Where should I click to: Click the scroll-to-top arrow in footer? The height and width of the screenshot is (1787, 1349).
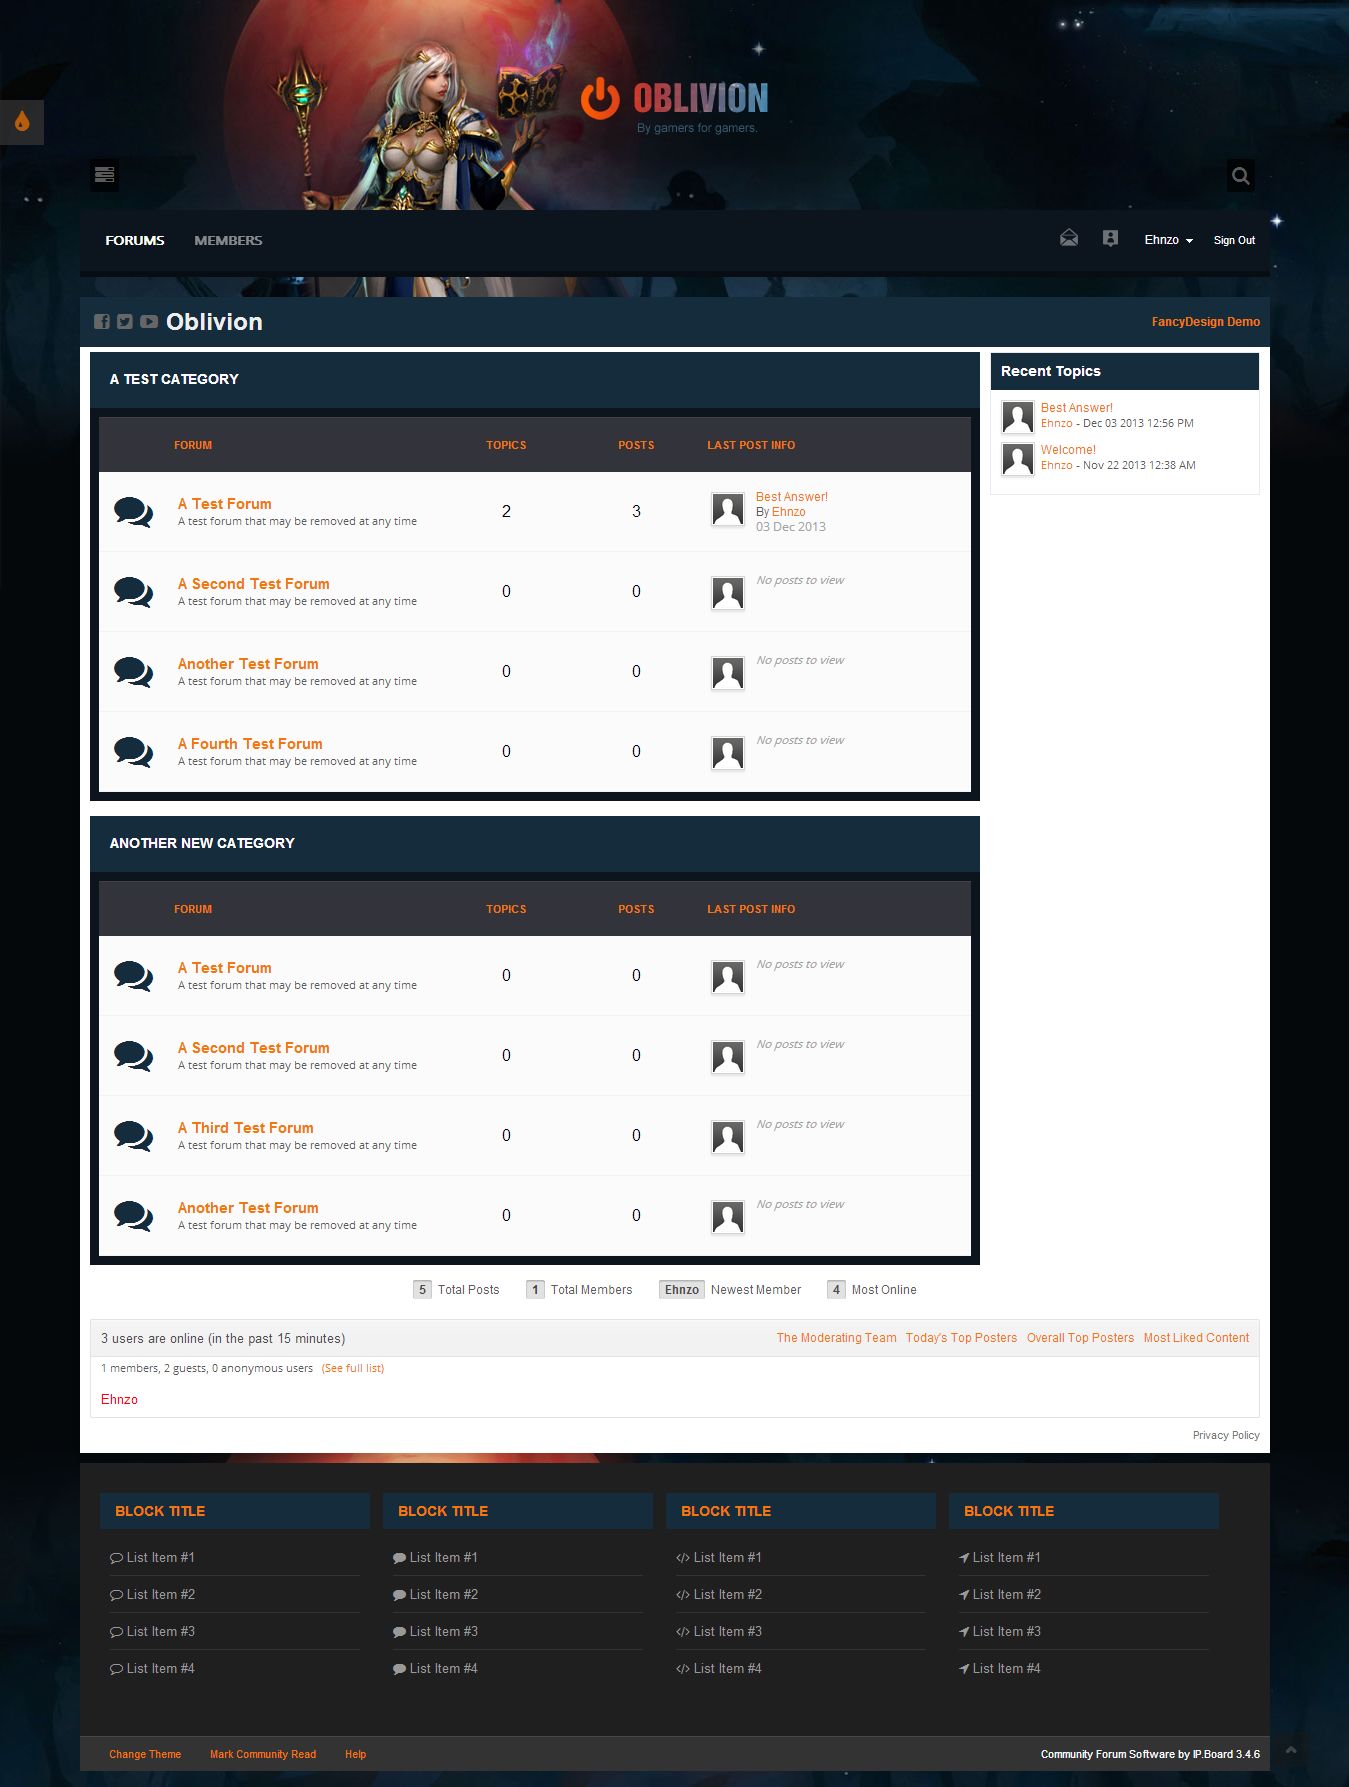(x=1291, y=1750)
